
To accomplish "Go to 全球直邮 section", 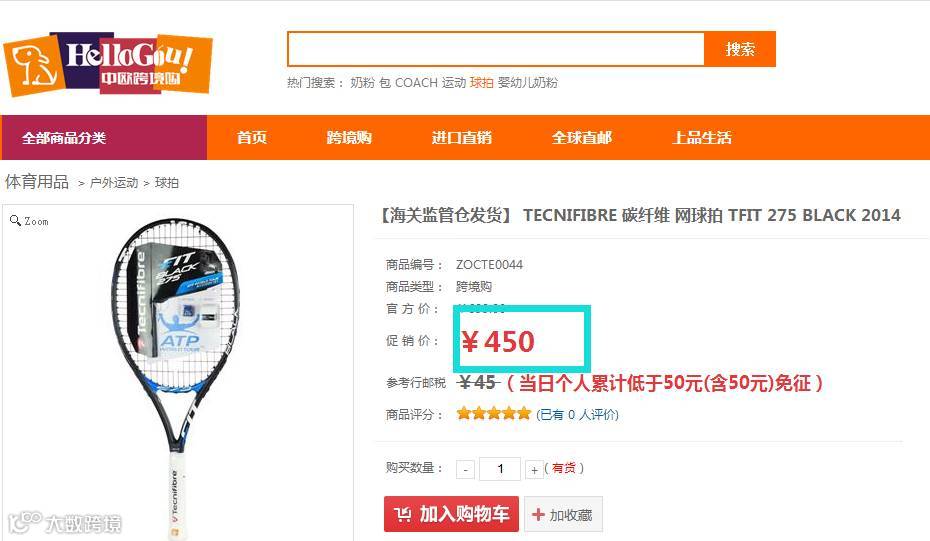I will coord(582,138).
